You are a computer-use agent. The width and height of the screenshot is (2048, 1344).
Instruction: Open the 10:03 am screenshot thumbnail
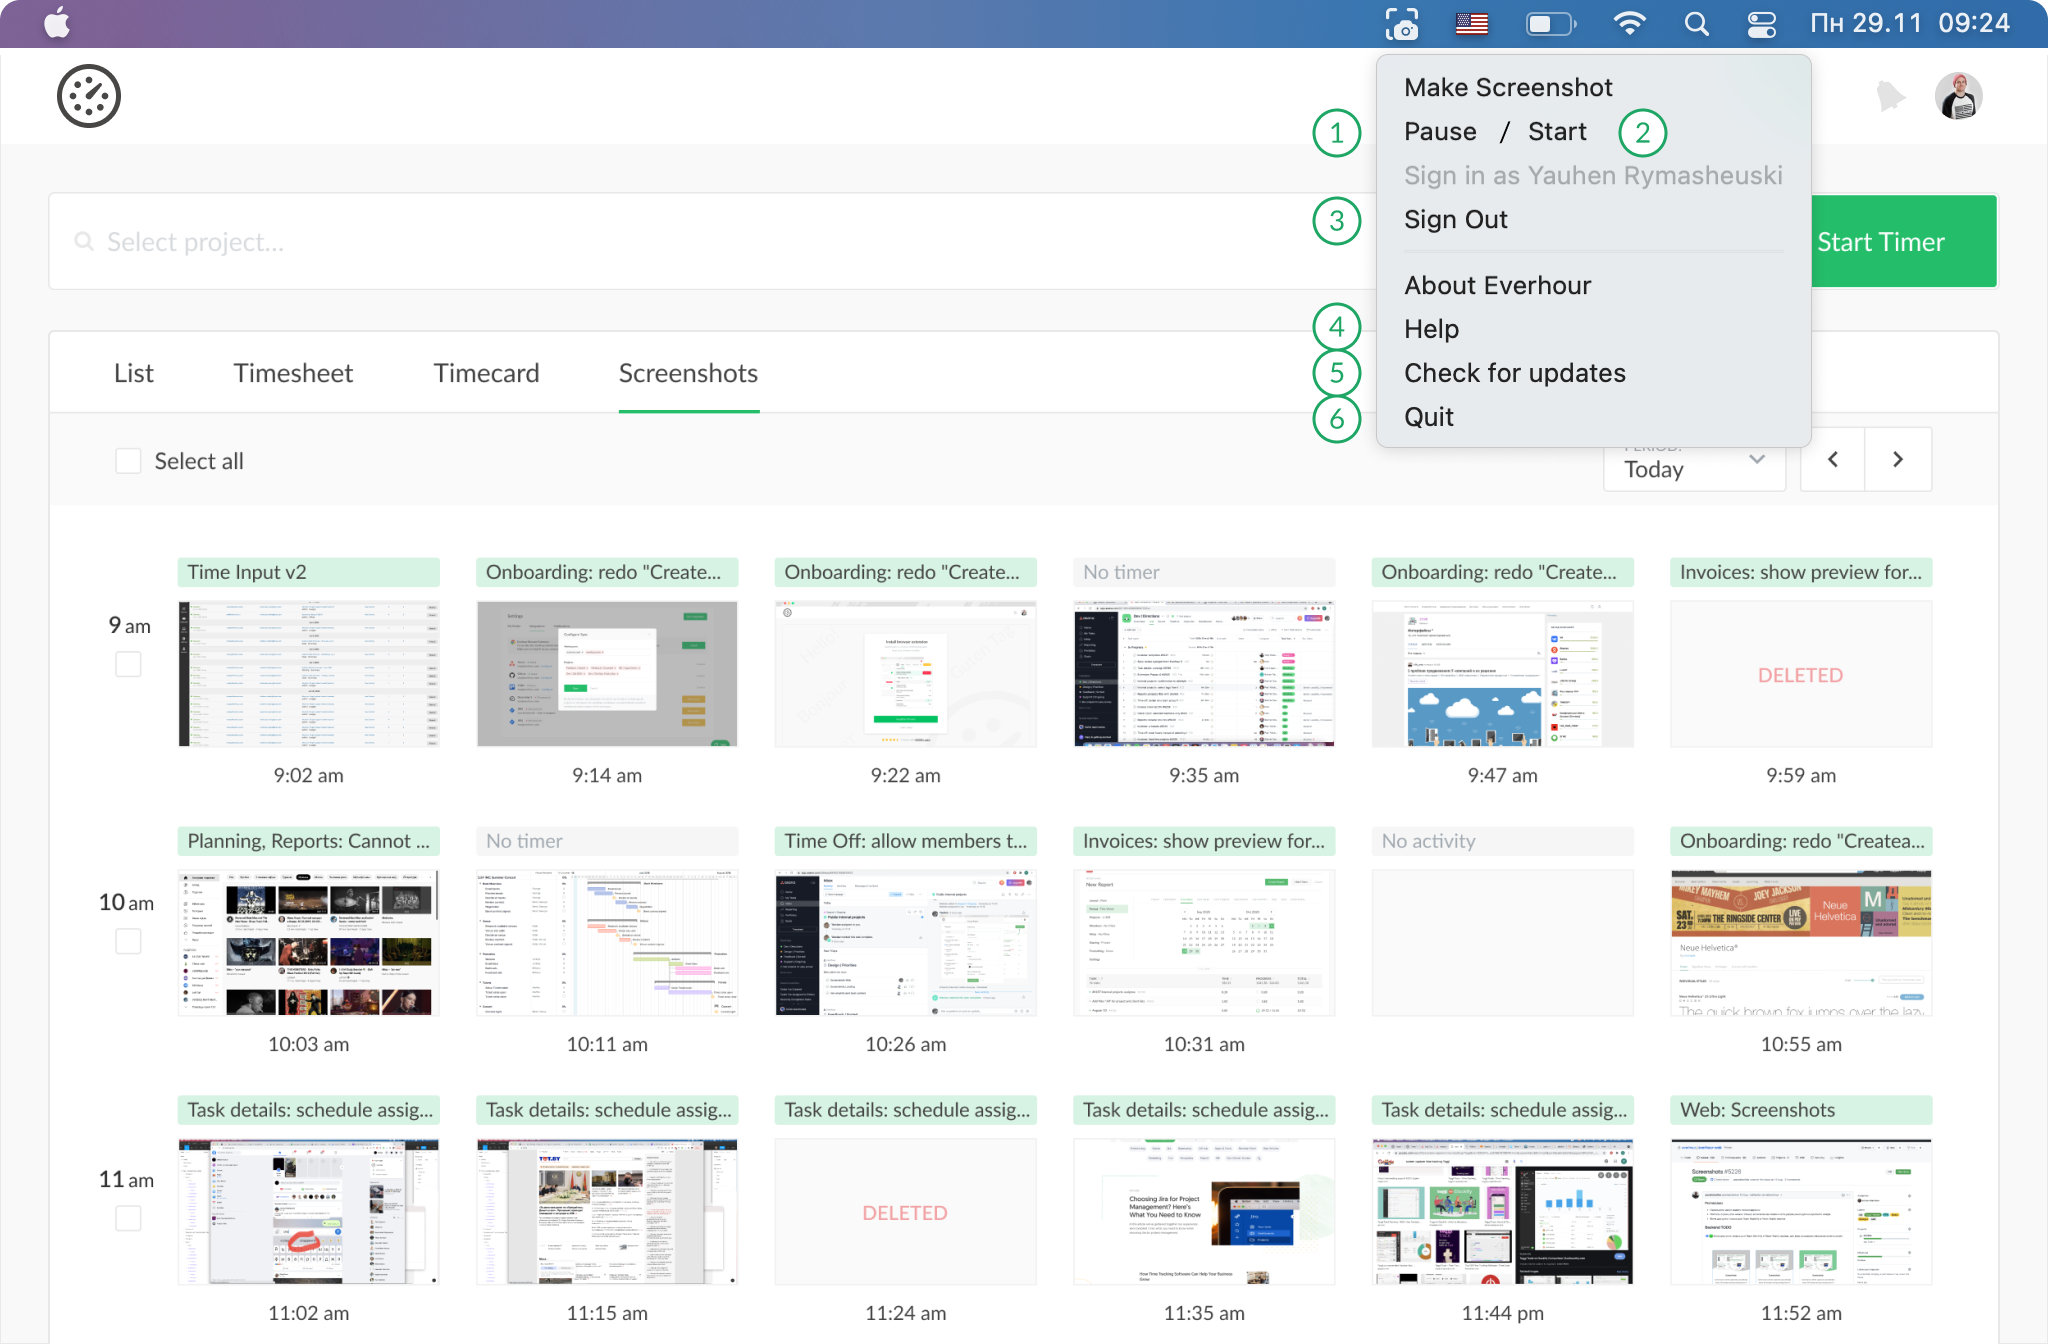tap(309, 942)
